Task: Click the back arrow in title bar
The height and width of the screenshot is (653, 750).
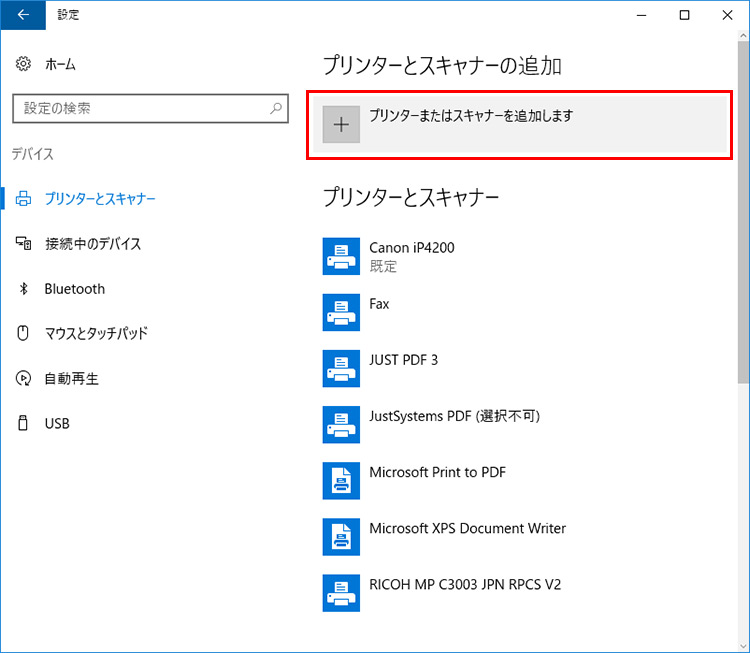Action: (23, 15)
